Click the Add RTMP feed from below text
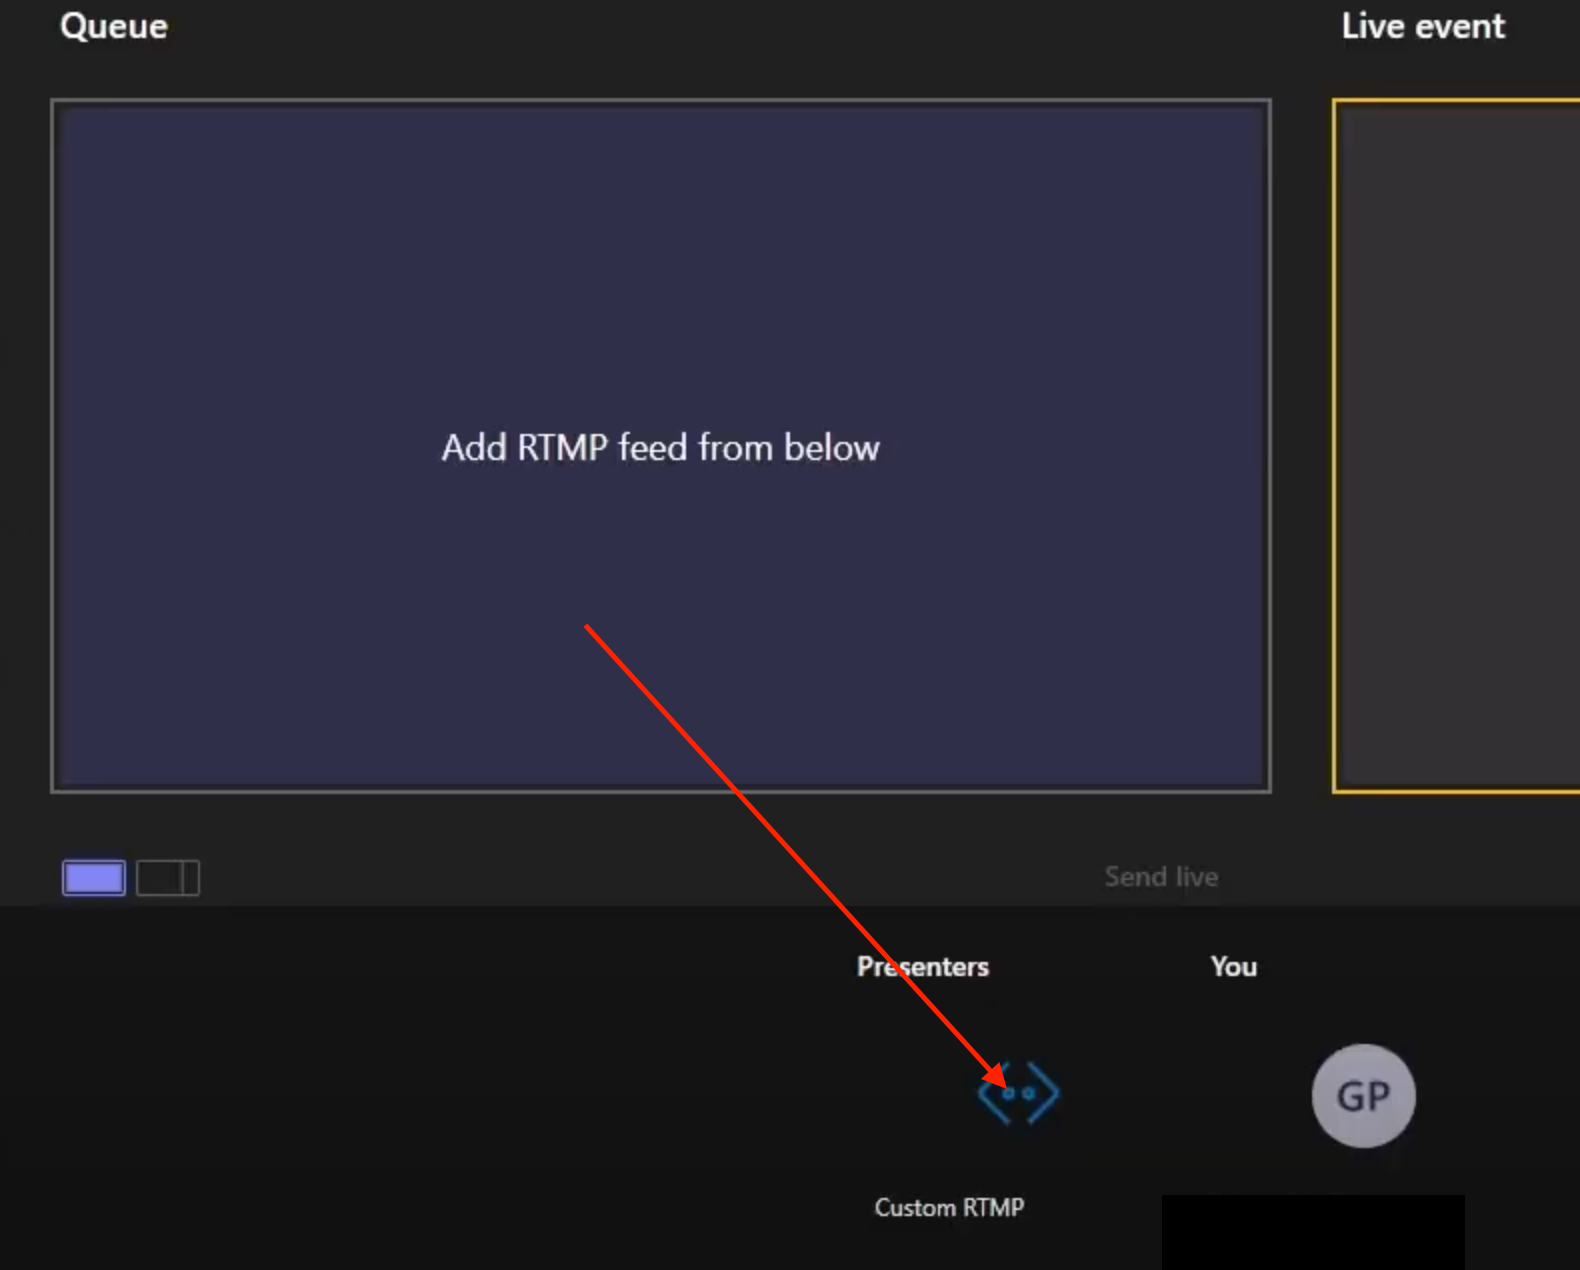The width and height of the screenshot is (1580, 1270). click(661, 448)
